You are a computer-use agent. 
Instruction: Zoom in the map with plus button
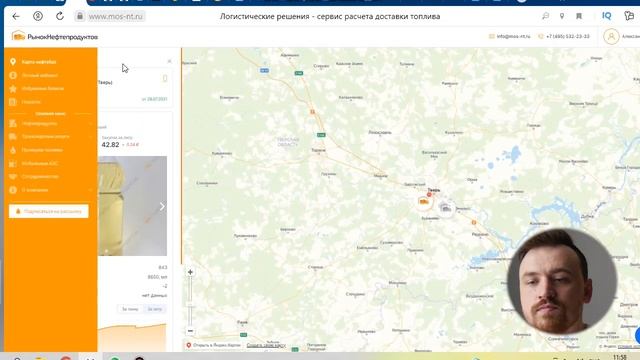coord(190,272)
